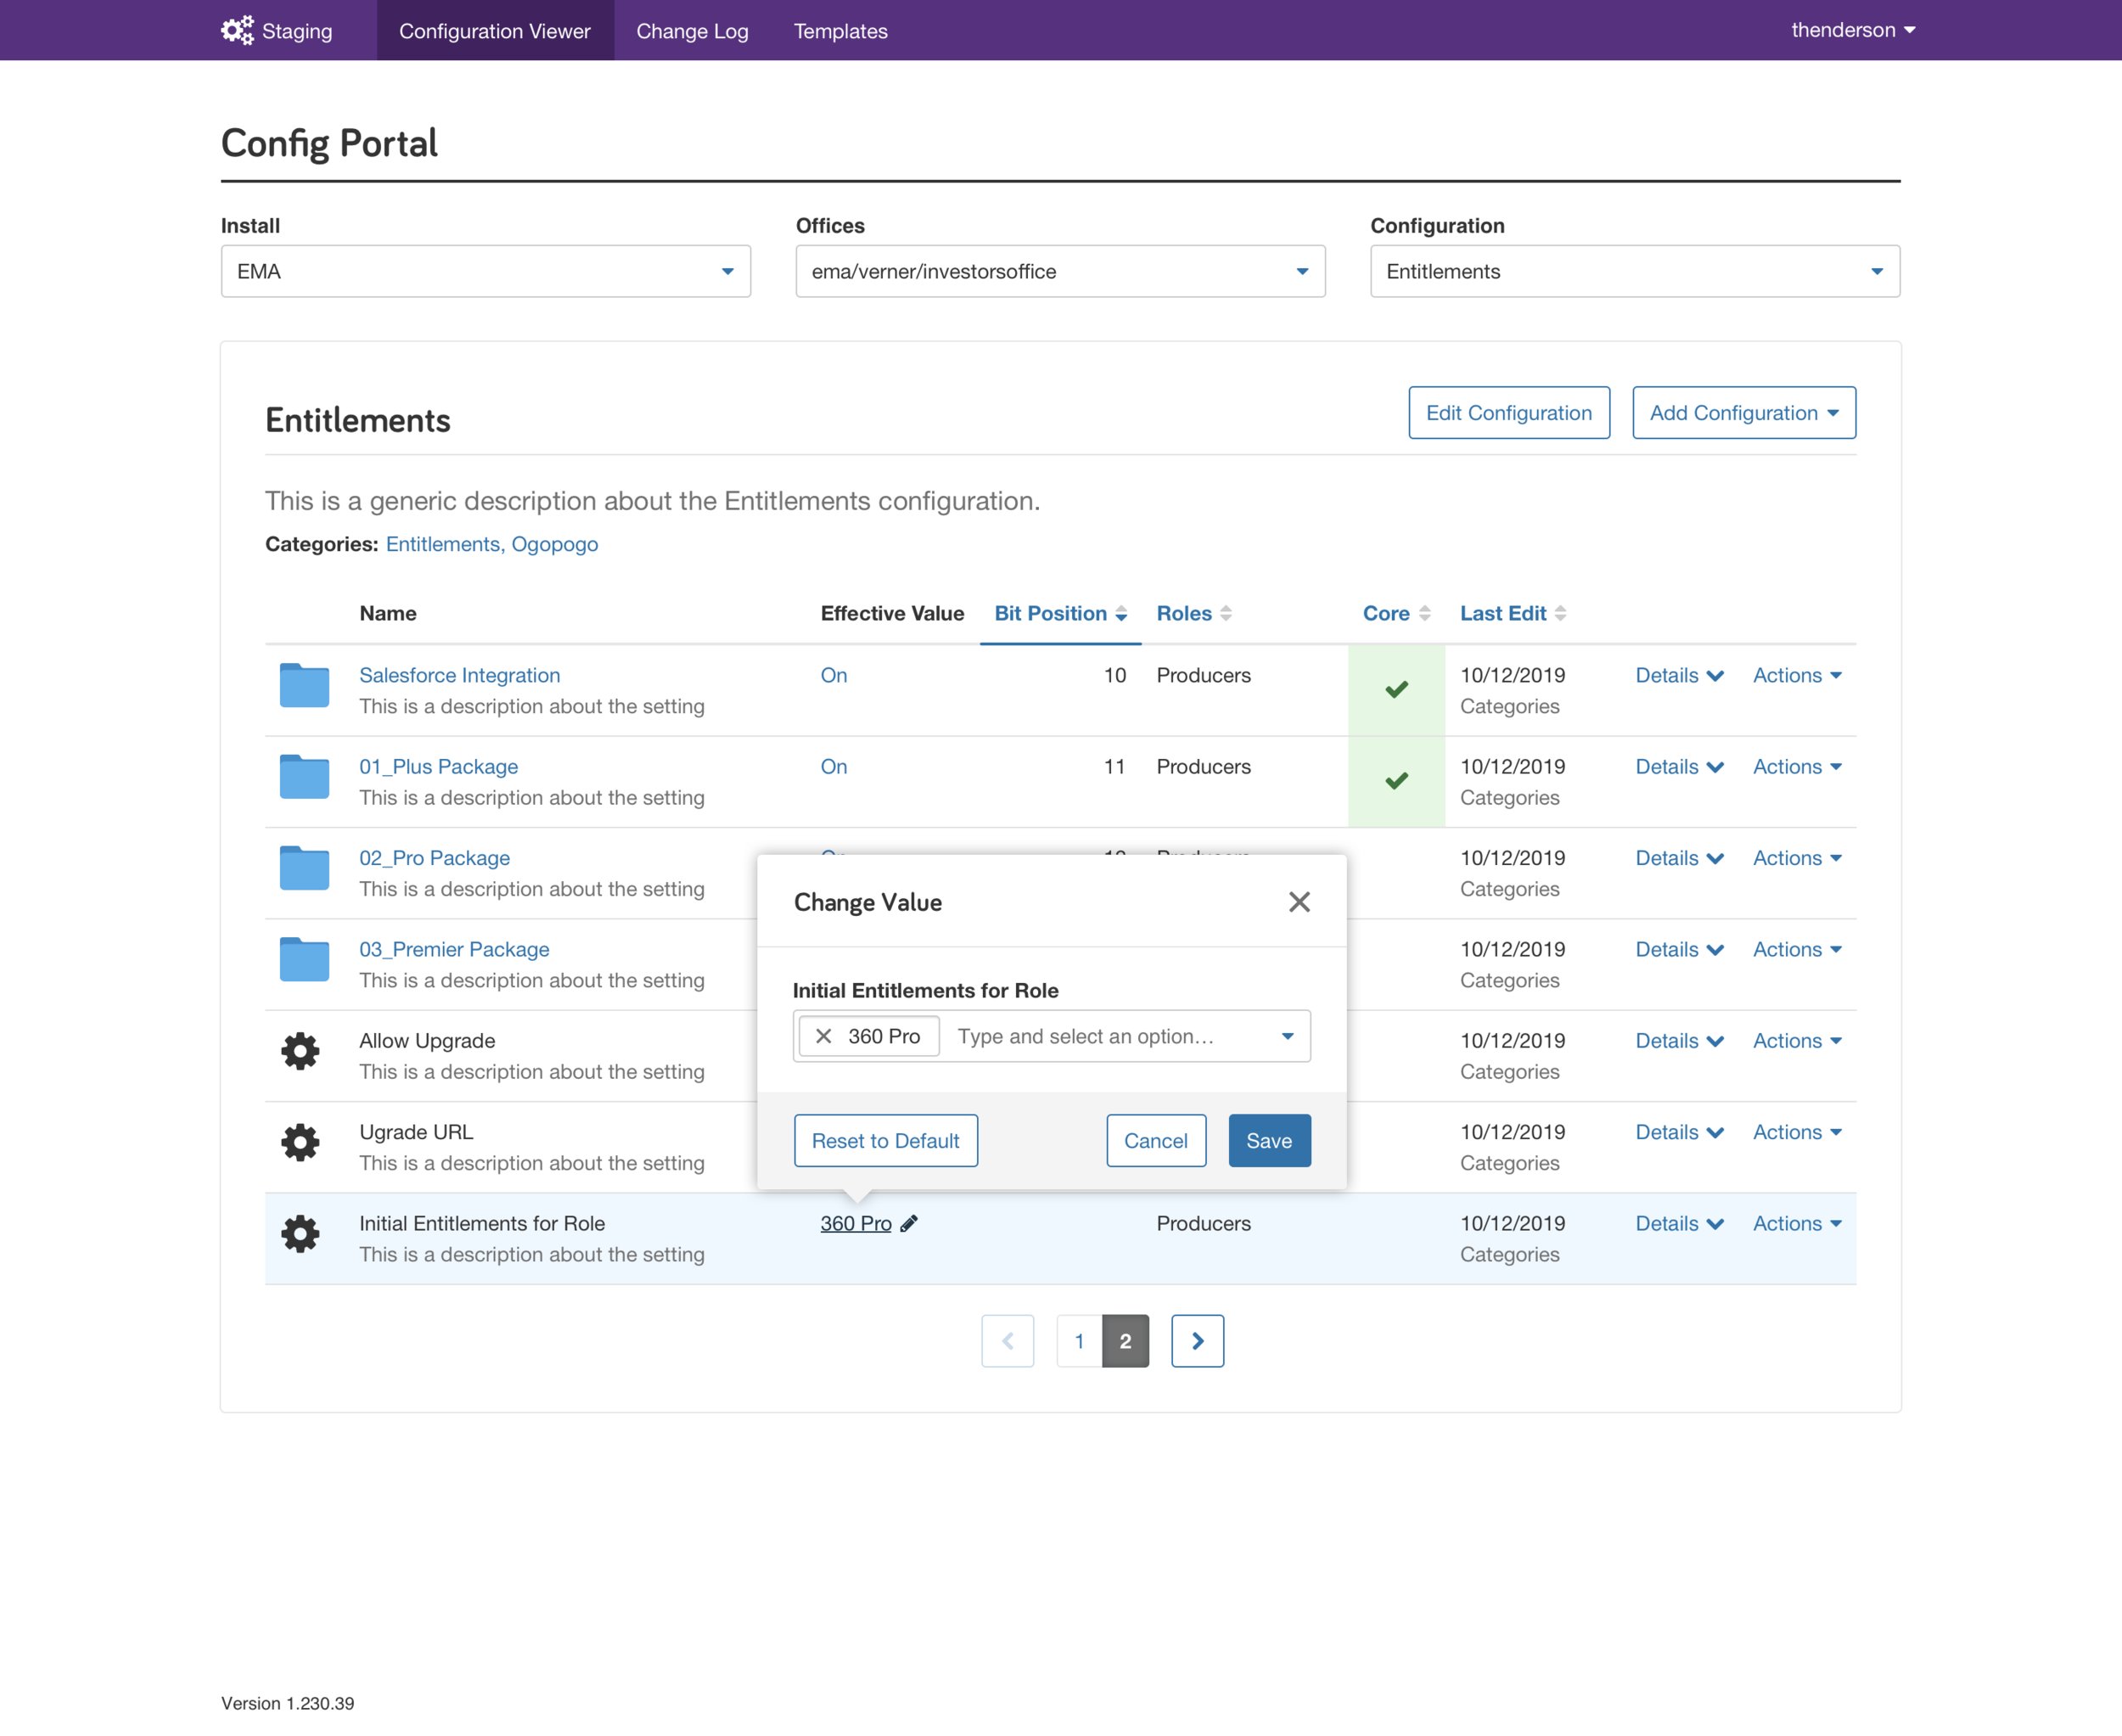Expand Details for Salesforce Integration
Image resolution: width=2122 pixels, height=1736 pixels.
pyautogui.click(x=1679, y=675)
